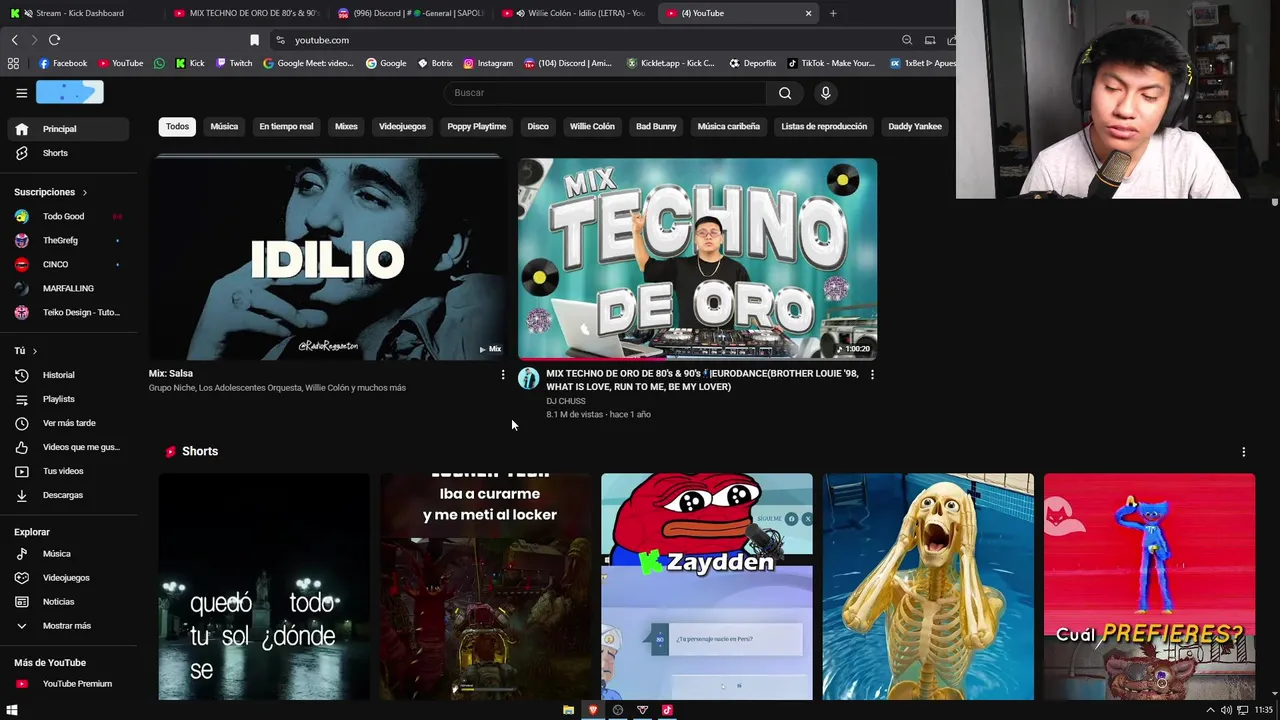Open Facebook bookmark

coord(62,63)
